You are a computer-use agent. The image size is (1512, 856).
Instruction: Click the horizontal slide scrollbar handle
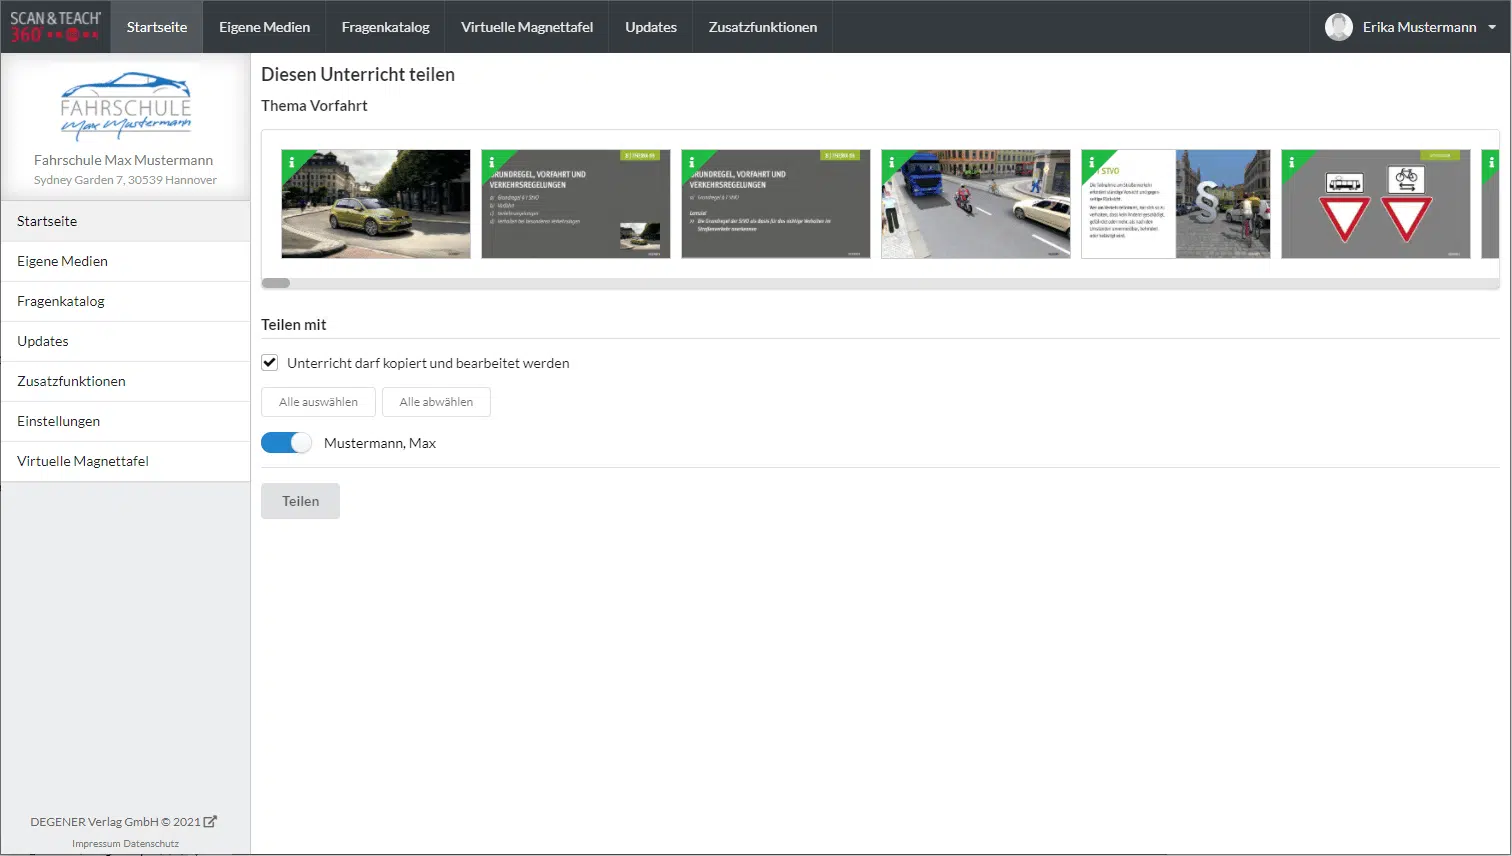(276, 283)
